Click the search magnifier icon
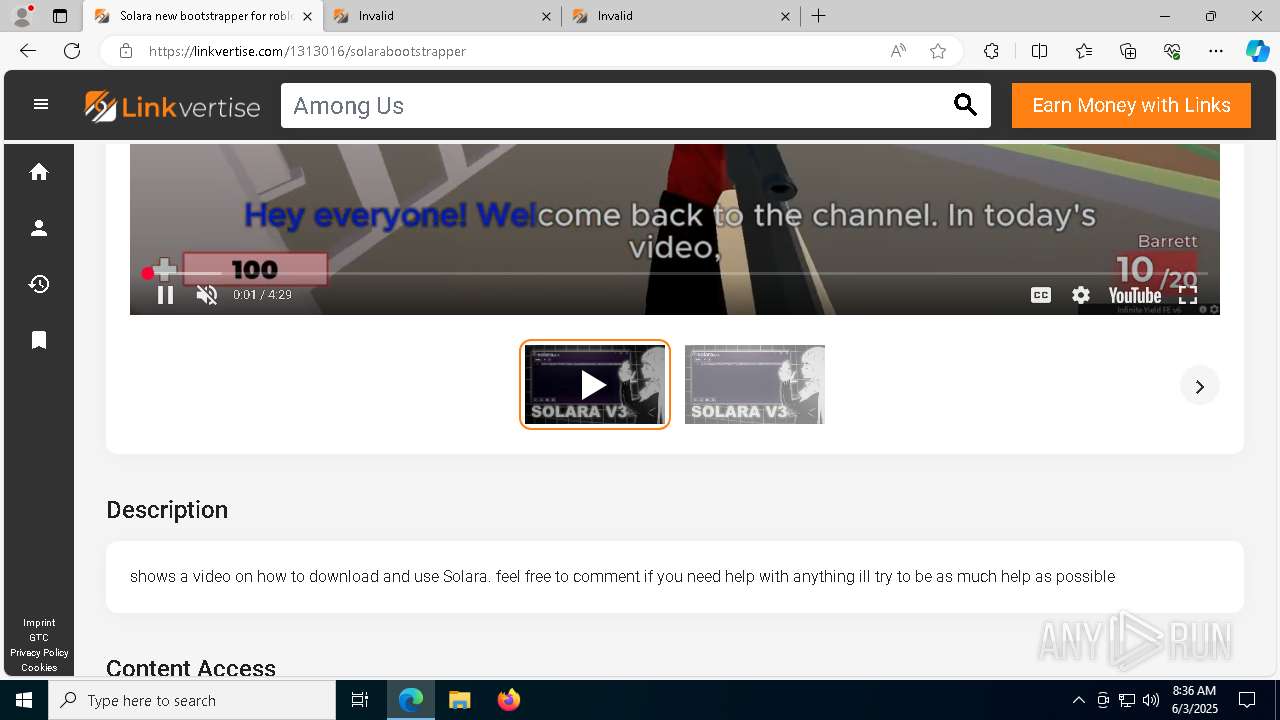Viewport: 1280px width, 720px height. pos(965,105)
